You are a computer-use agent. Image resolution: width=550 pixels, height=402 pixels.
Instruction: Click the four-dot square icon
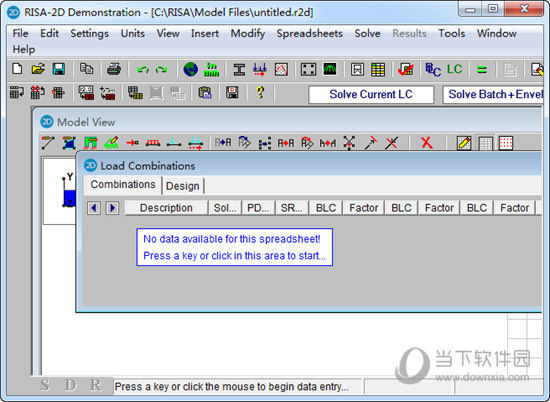click(308, 69)
